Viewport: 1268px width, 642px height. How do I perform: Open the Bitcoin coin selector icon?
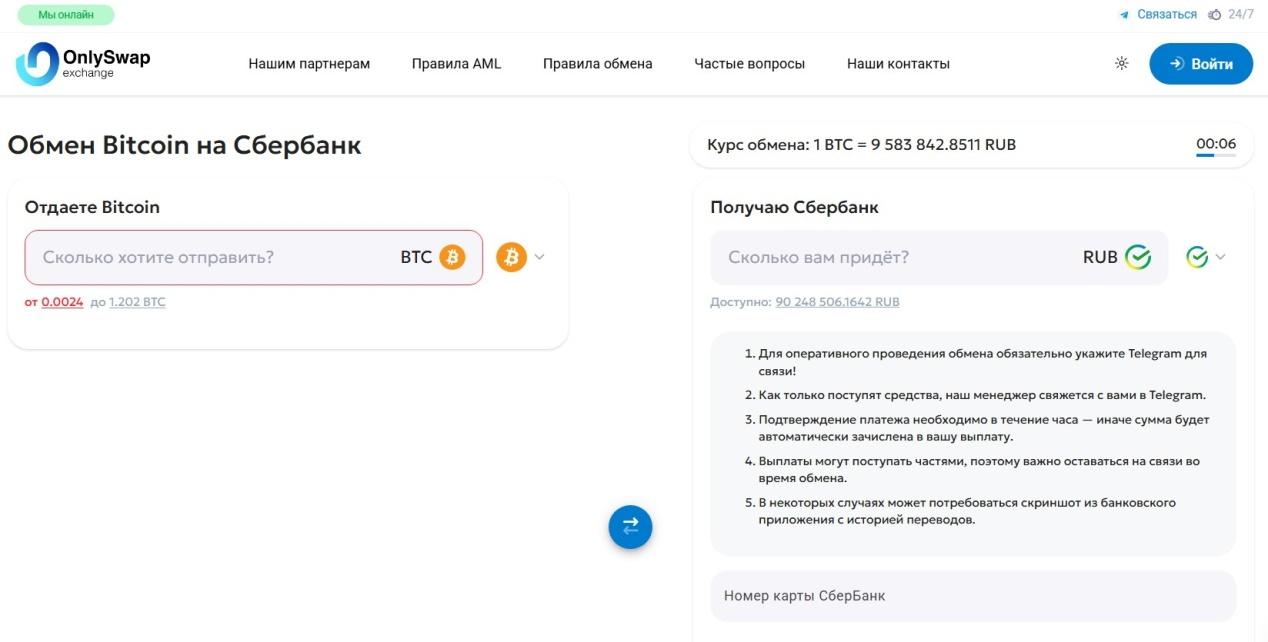510,256
